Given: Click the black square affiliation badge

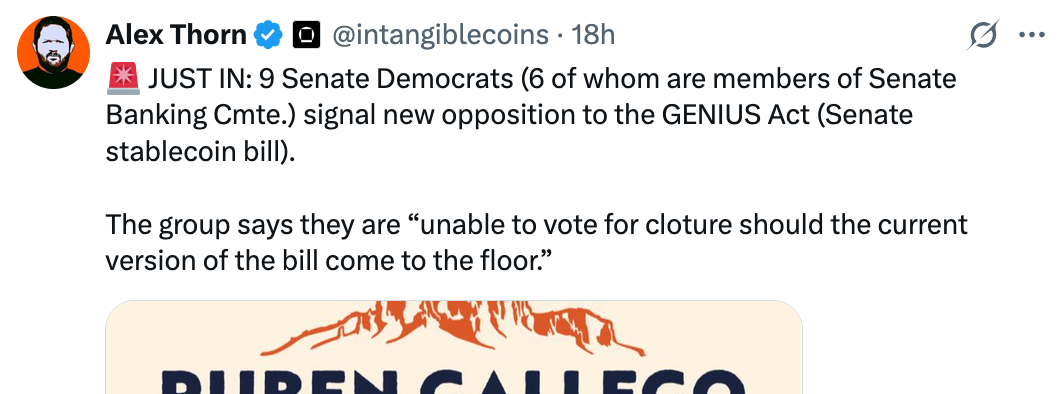Looking at the screenshot, I should [306, 35].
